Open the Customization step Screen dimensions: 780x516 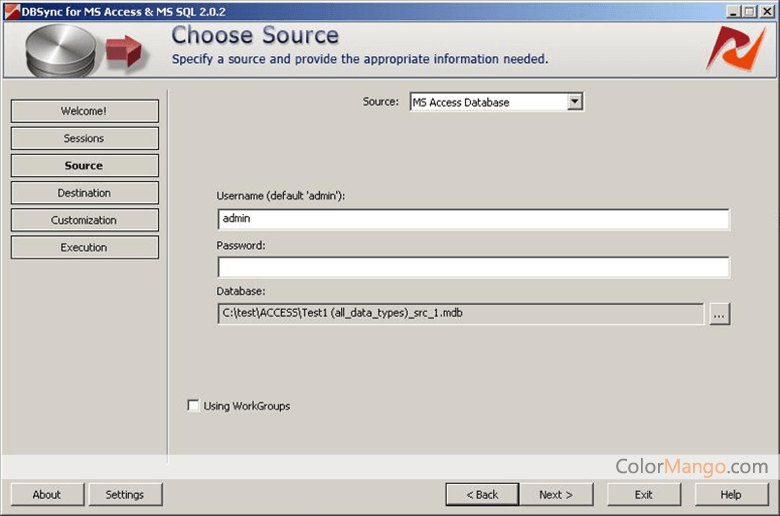85,220
